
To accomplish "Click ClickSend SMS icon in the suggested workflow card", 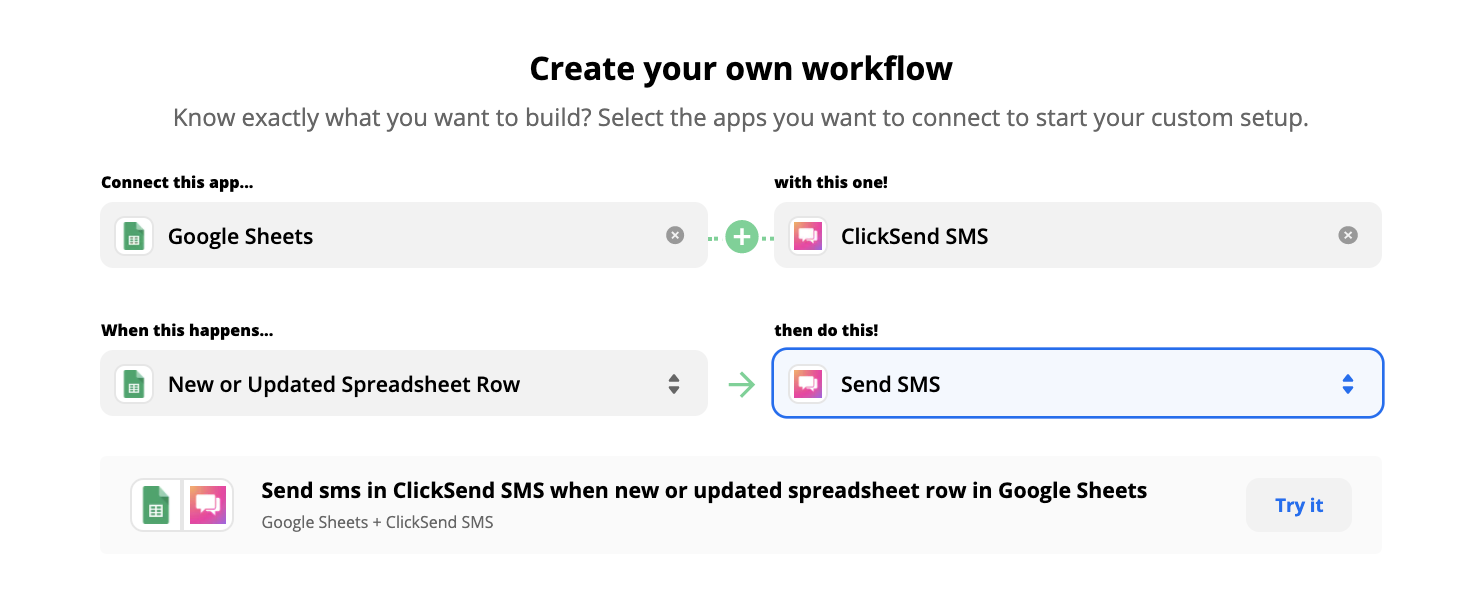I will point(208,505).
